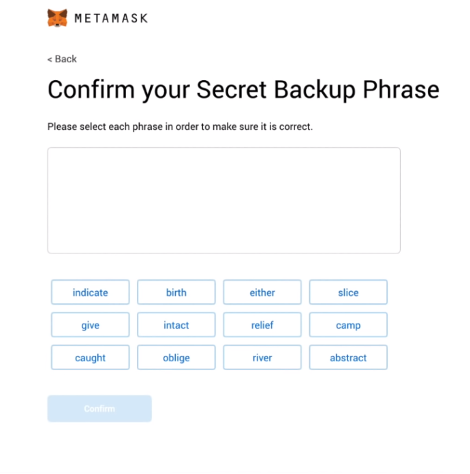Pick the 'either' word button
The image size is (470, 474).
pos(262,292)
